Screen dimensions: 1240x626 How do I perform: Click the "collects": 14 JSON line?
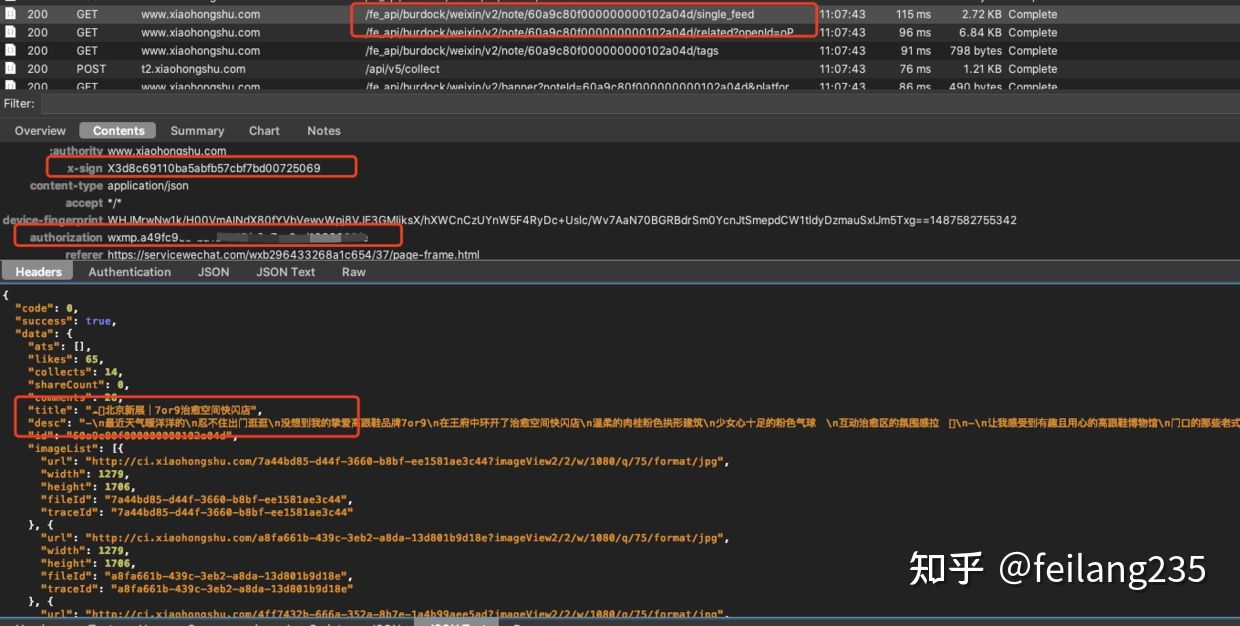(75, 372)
